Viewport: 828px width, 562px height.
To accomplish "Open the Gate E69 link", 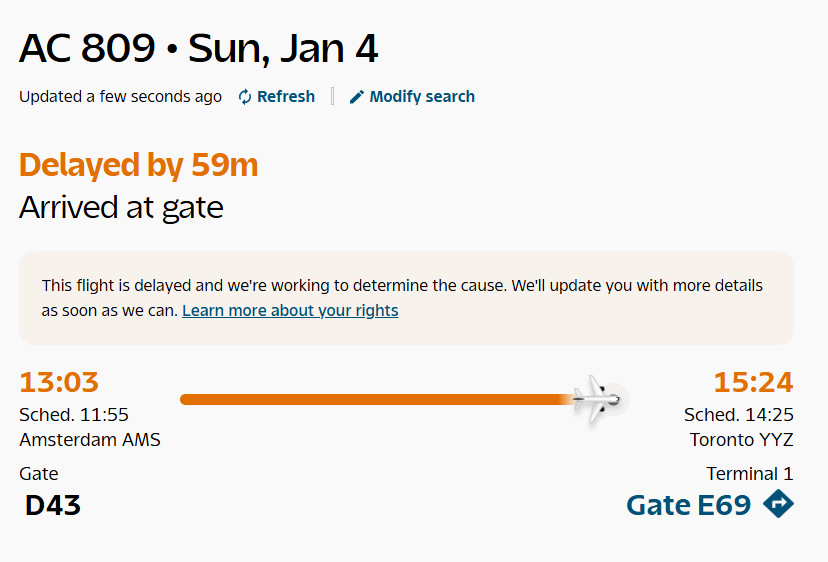I will coord(688,505).
